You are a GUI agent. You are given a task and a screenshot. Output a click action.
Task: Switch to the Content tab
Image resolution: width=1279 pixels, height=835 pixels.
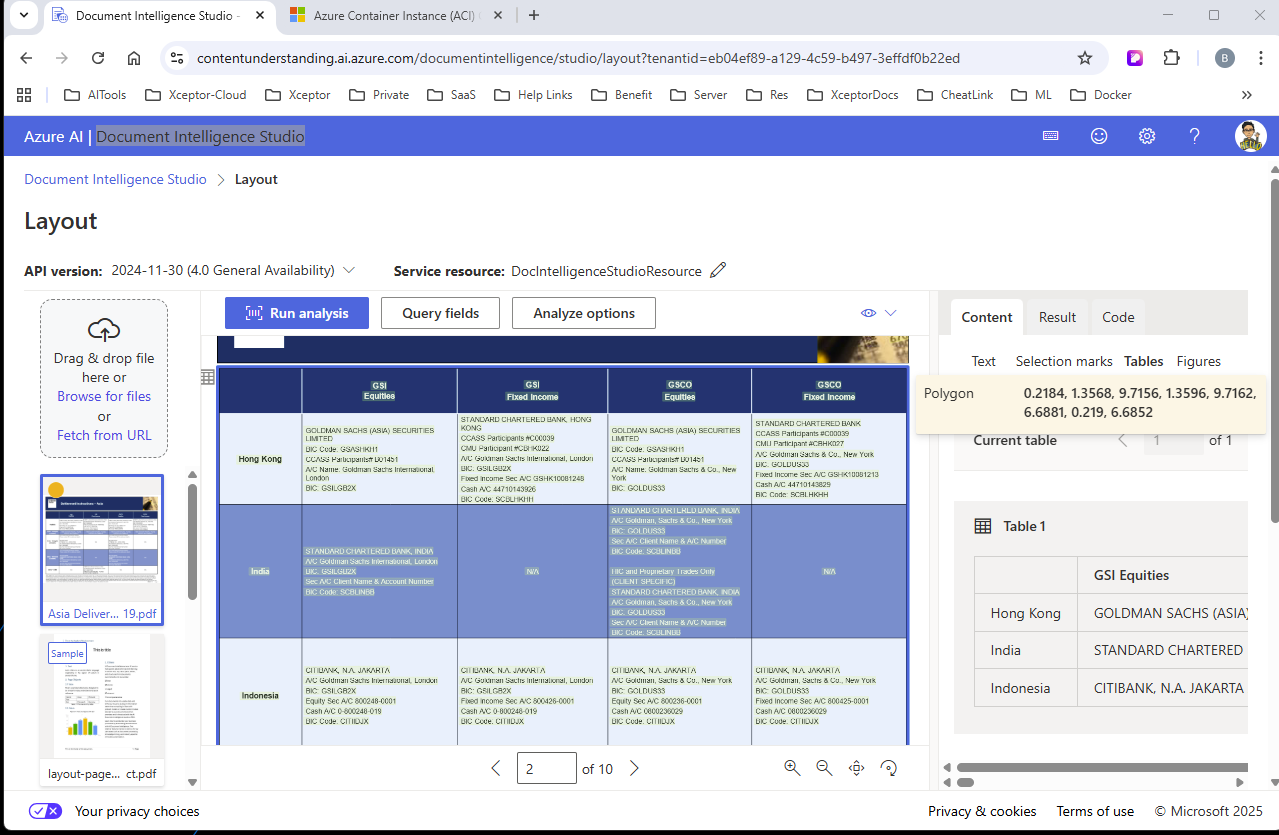987,317
